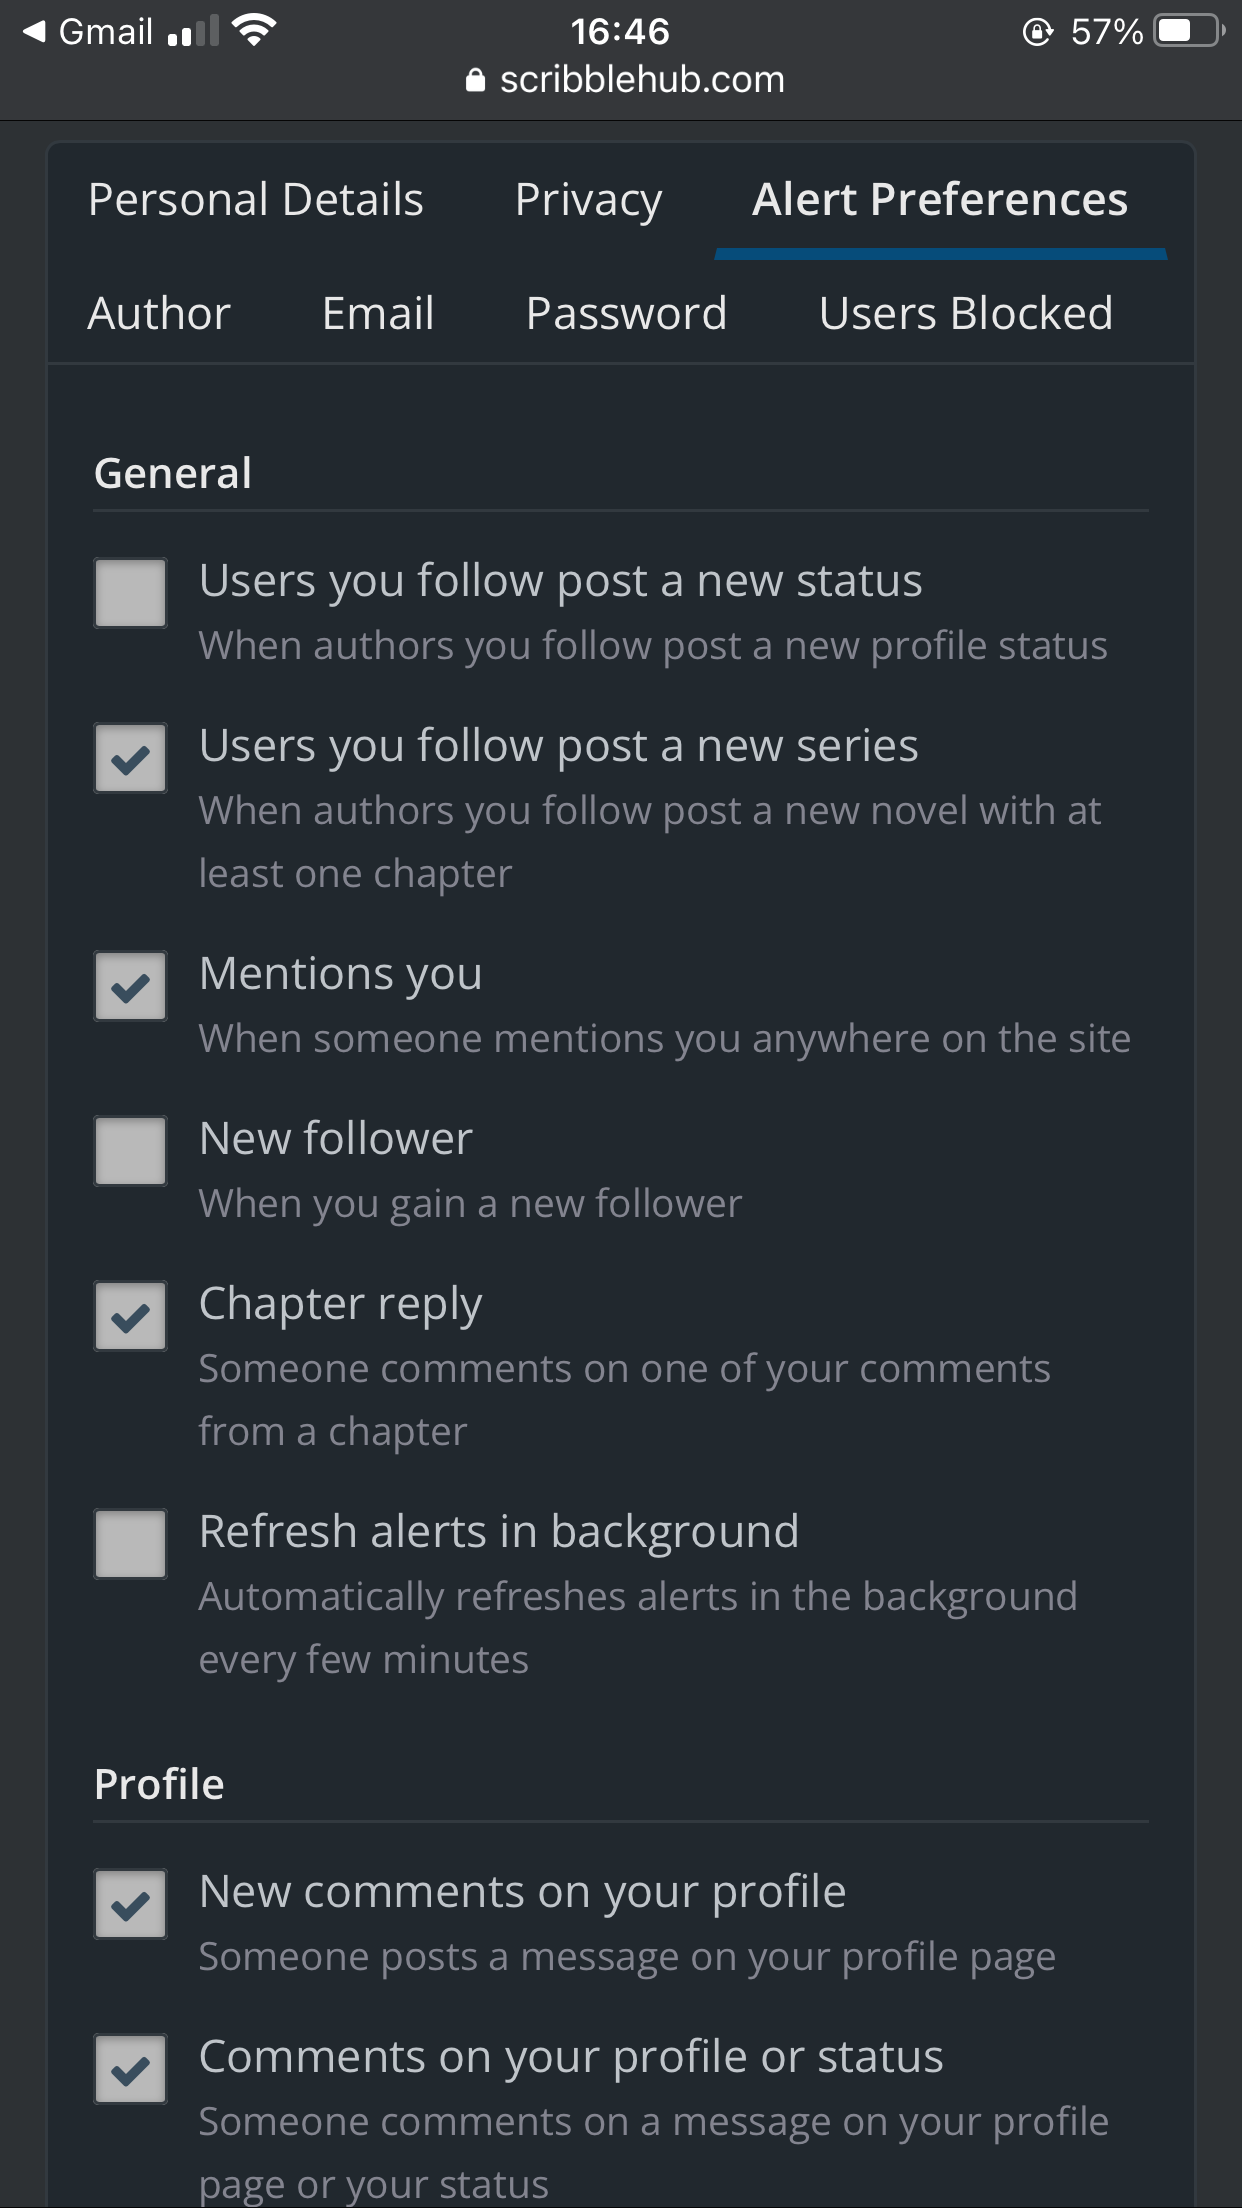Viewport: 1242px width, 2208px height.
Task: Uncheck 'Users you follow post a new series'
Action: pos(130,758)
